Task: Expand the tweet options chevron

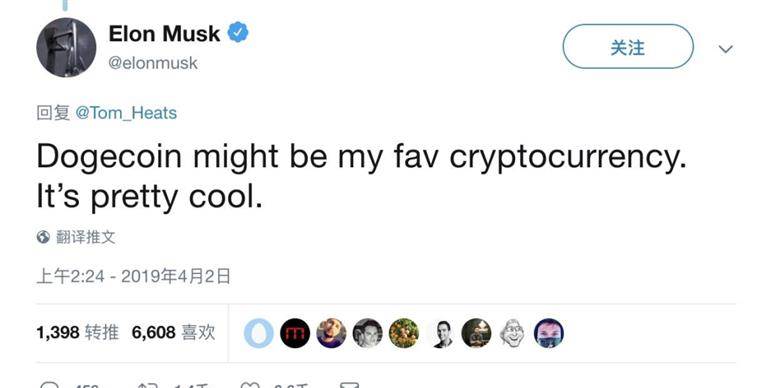Action: coord(726,49)
